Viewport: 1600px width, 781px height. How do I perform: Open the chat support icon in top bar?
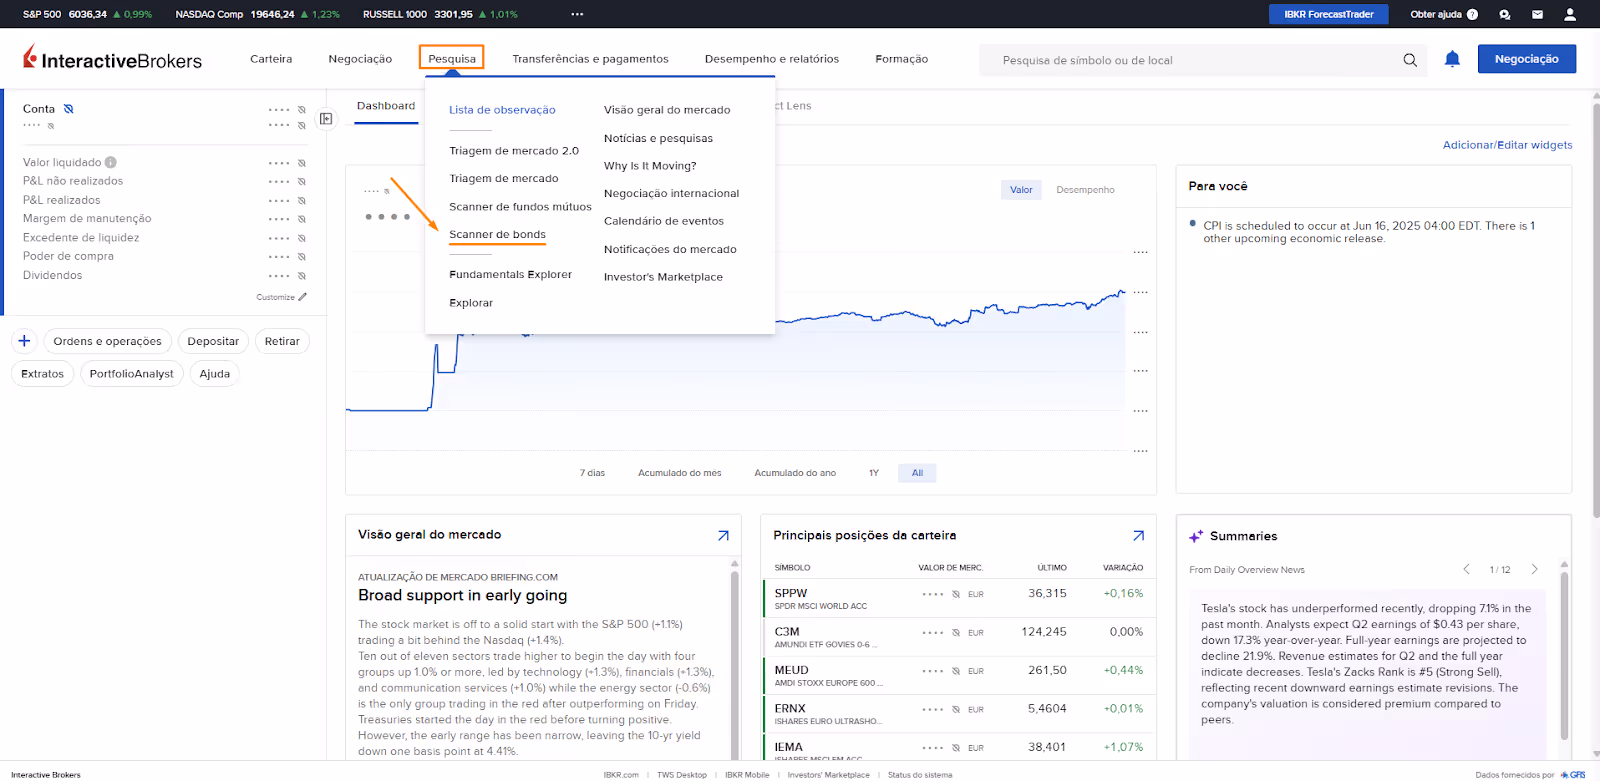(1505, 14)
